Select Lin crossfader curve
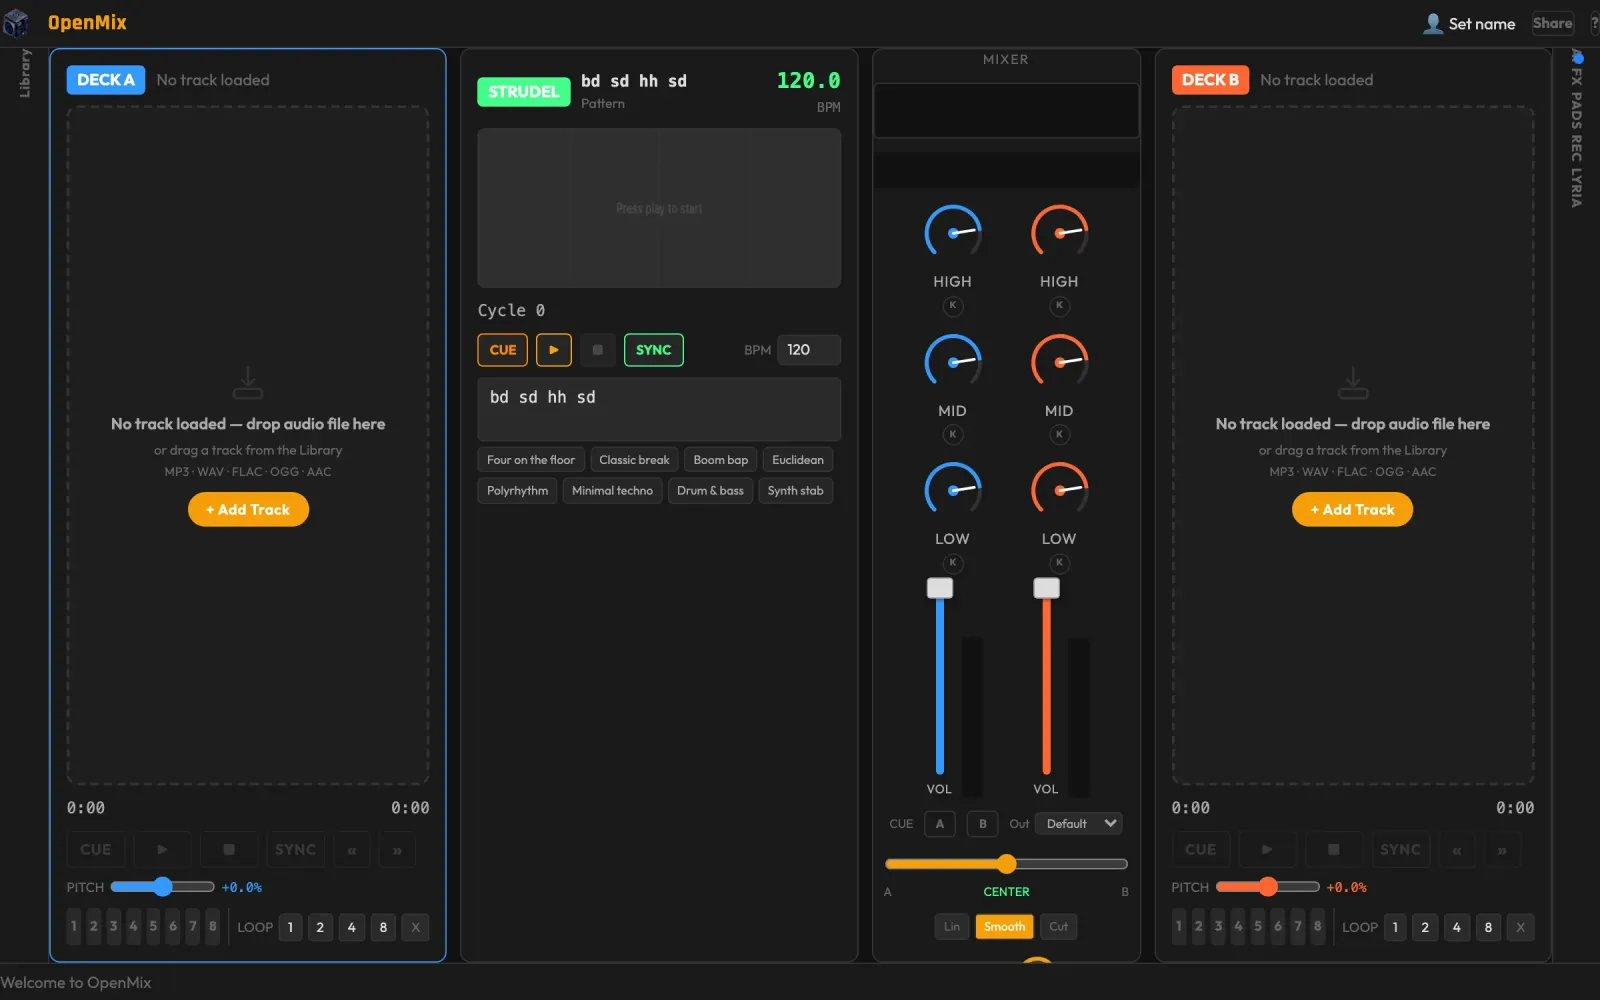Screen dimensions: 1600x1000 point(952,927)
